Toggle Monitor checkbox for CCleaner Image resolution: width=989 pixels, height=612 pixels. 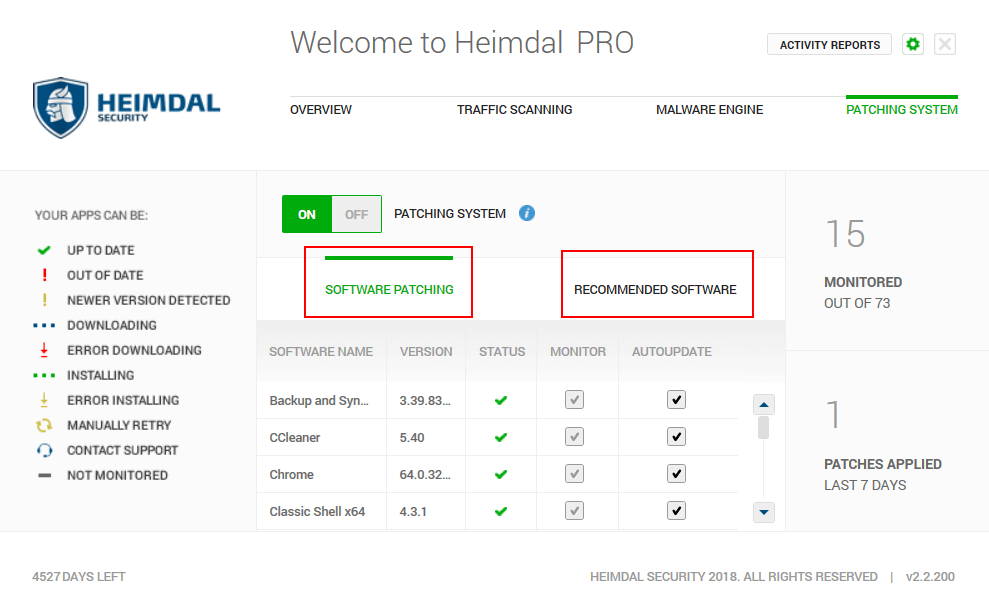tap(574, 437)
